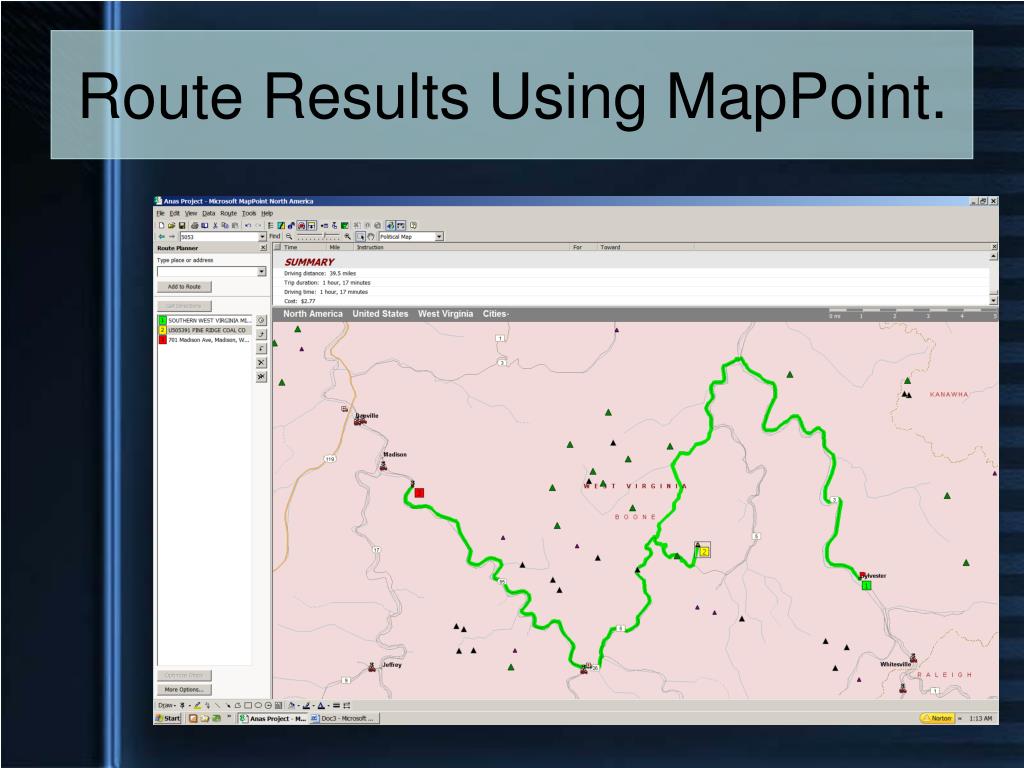Open the Help menu
The image size is (1024, 768).
point(266,213)
